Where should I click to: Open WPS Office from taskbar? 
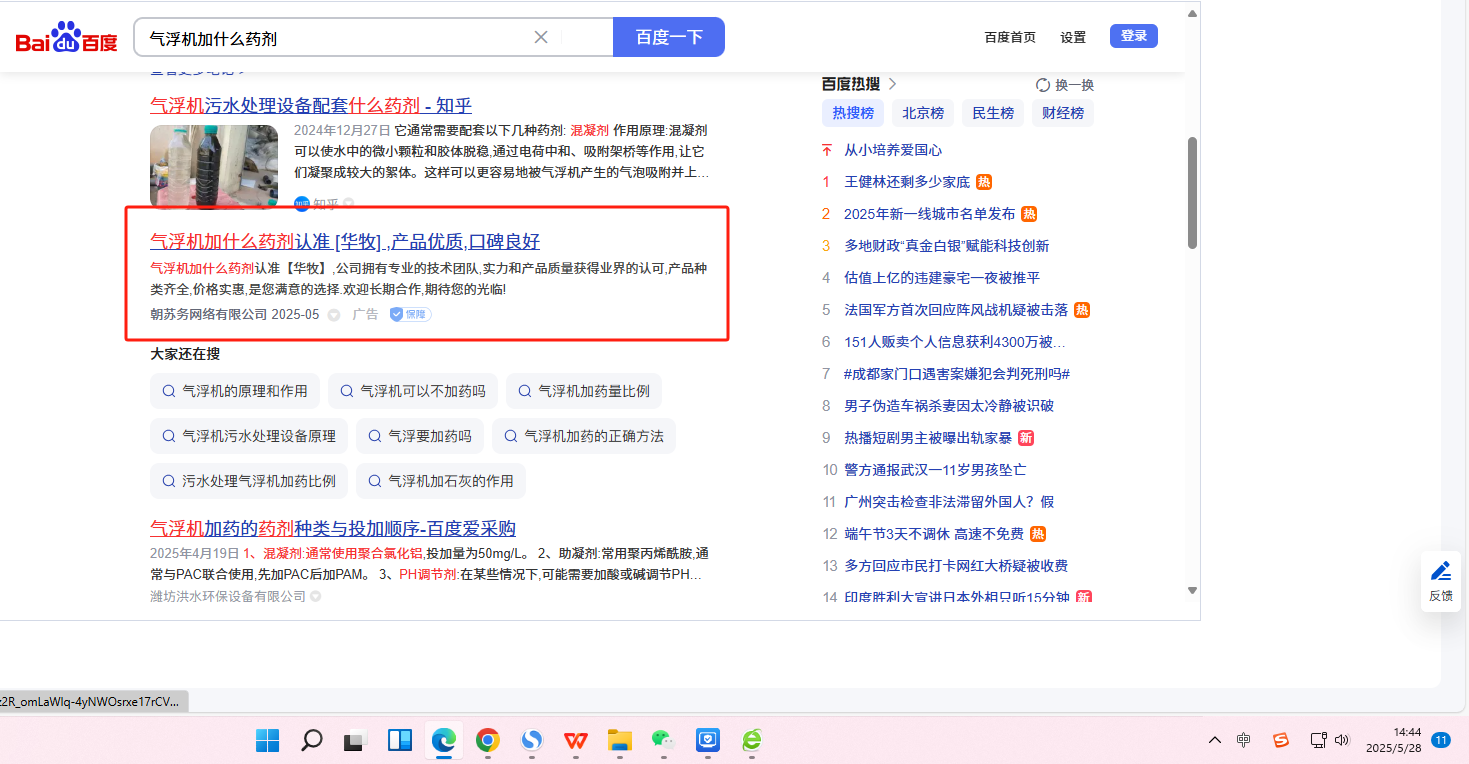576,740
